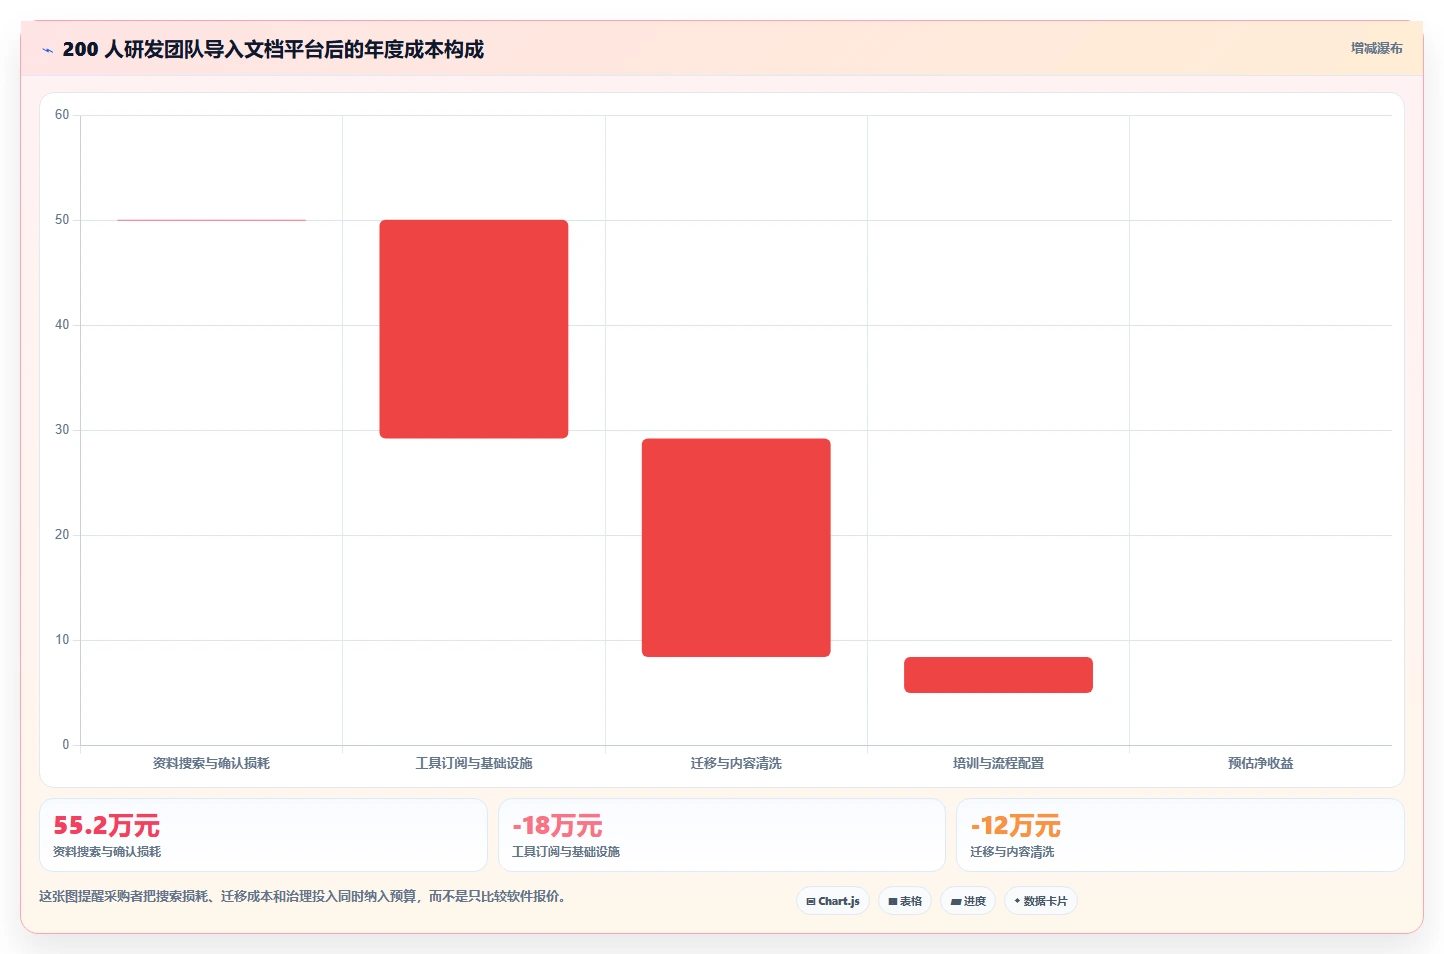Click x-axis label 迁移与内容清洗
The width and height of the screenshot is (1444, 954).
coord(736,763)
